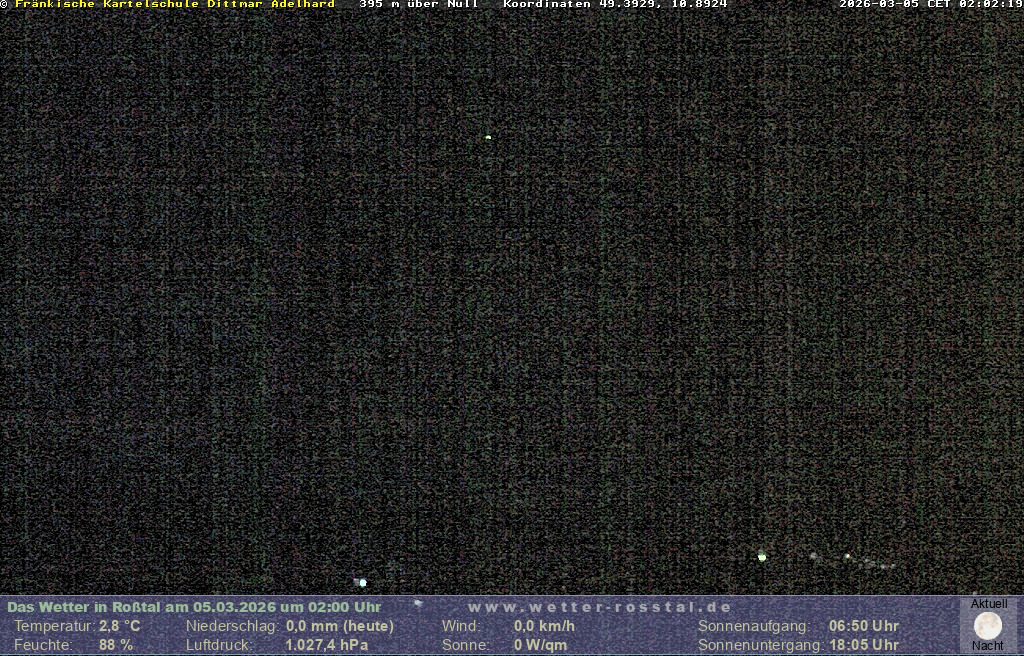Viewport: 1024px width, 656px height.
Task: Click the 'Aktuell' label above the moon
Action: pos(989,604)
